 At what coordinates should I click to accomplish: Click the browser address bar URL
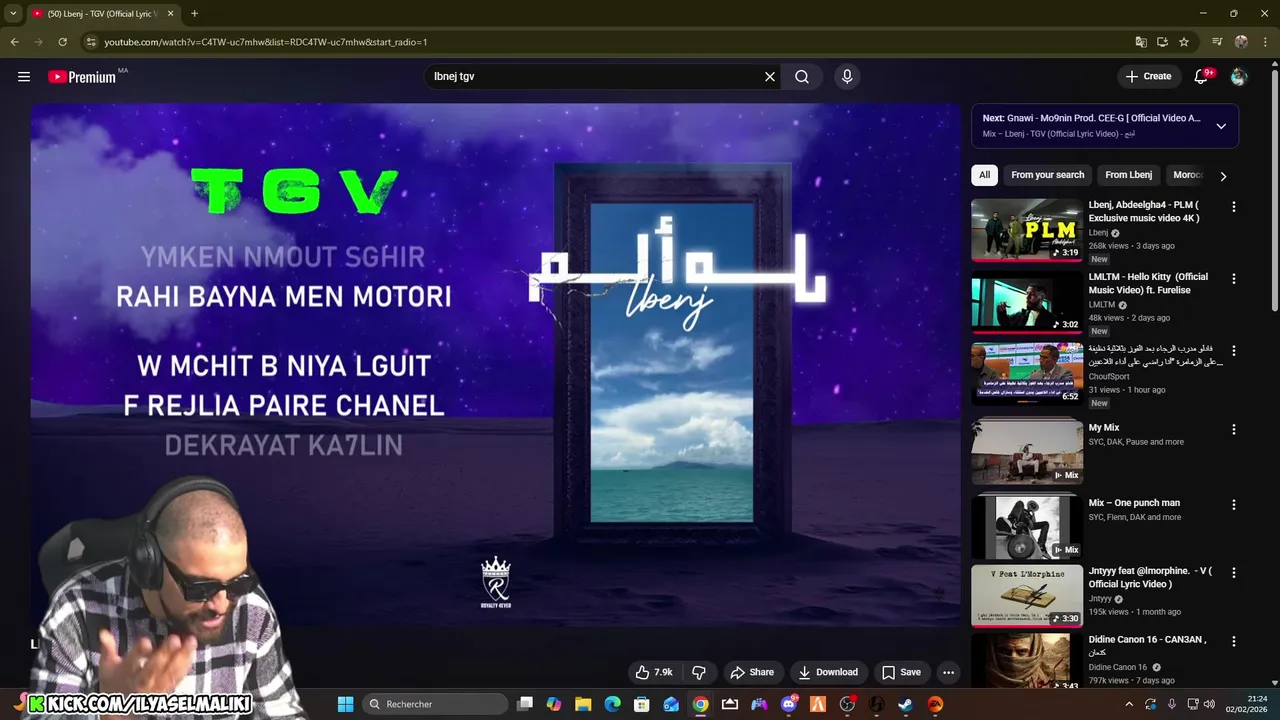point(266,42)
